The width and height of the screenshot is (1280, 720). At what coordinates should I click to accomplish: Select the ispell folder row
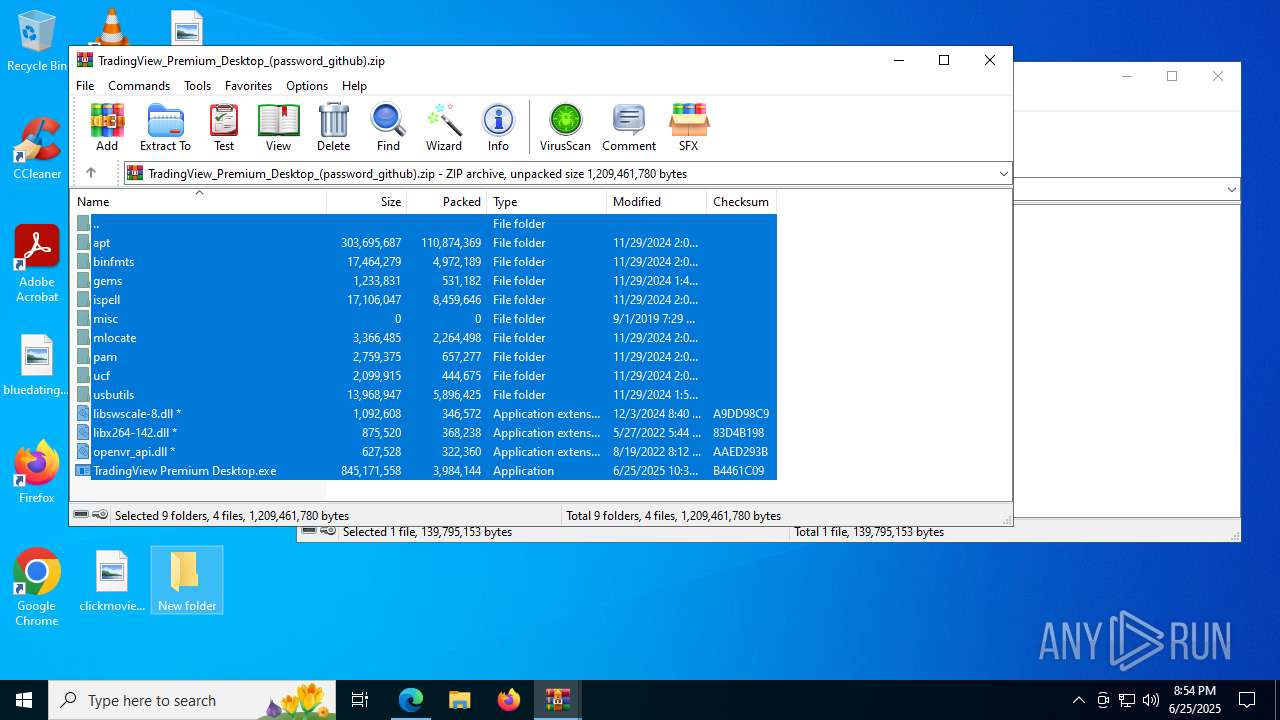coord(425,300)
